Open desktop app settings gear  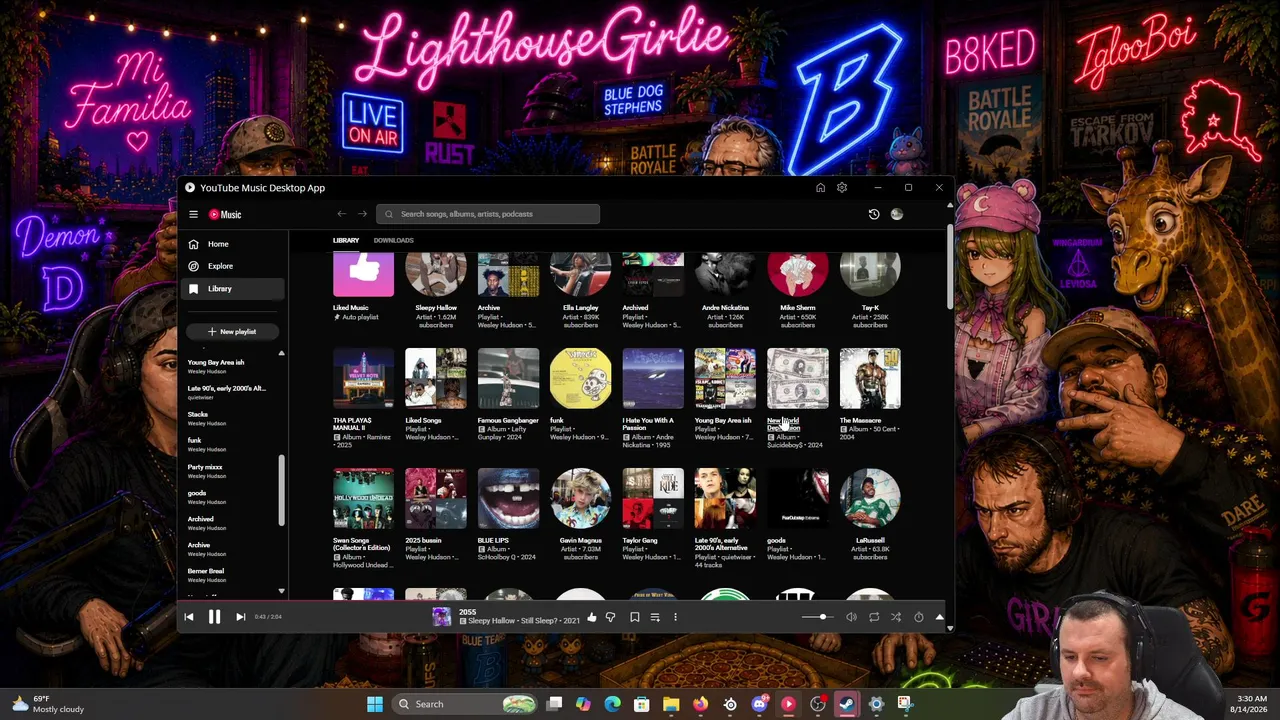pyautogui.click(x=842, y=188)
